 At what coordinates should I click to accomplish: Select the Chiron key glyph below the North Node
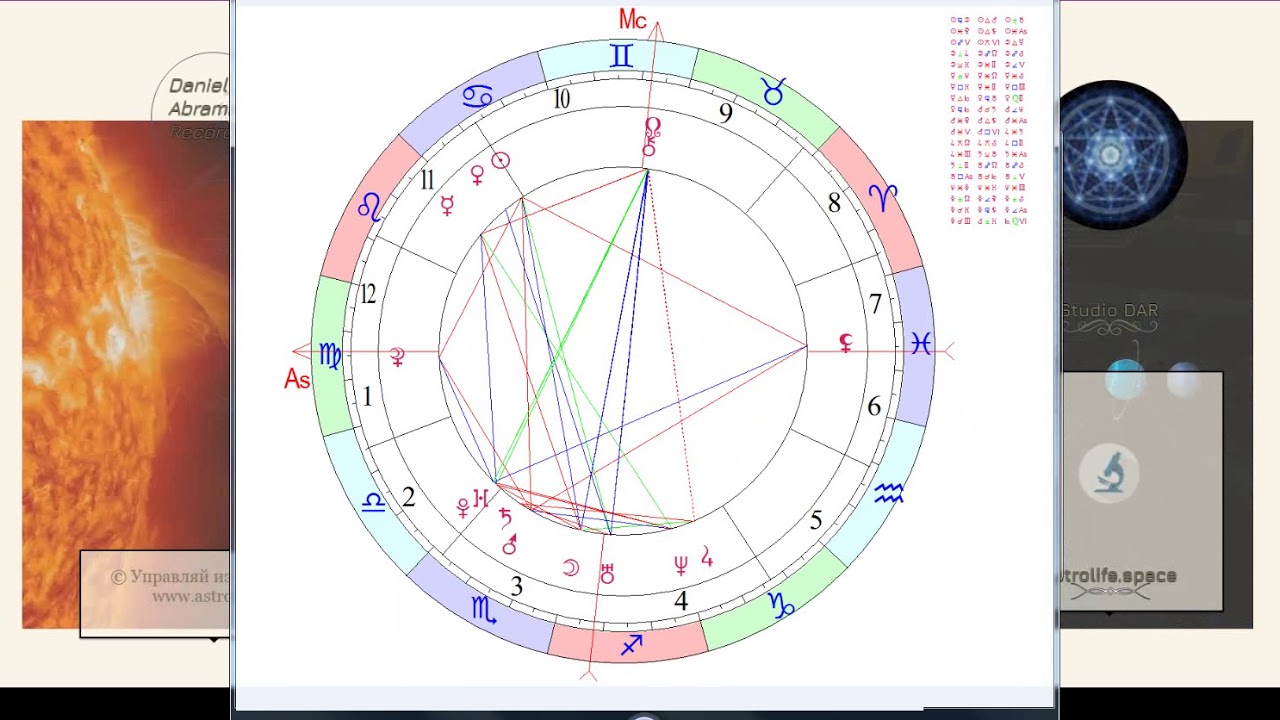(648, 147)
